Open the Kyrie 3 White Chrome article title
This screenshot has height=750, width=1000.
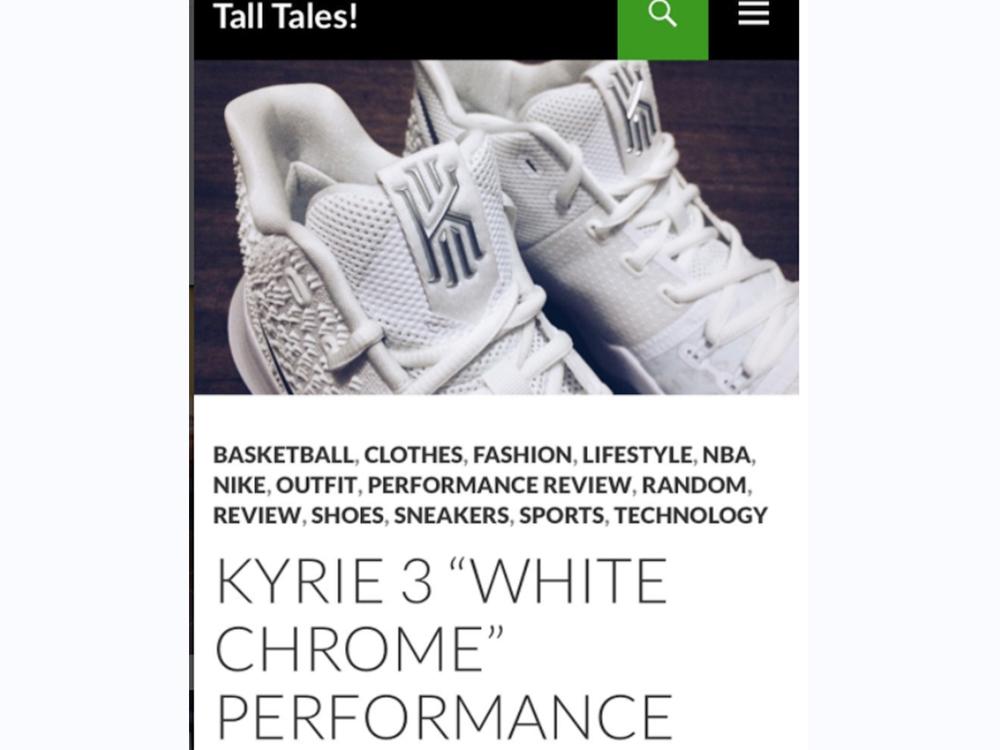(444, 648)
